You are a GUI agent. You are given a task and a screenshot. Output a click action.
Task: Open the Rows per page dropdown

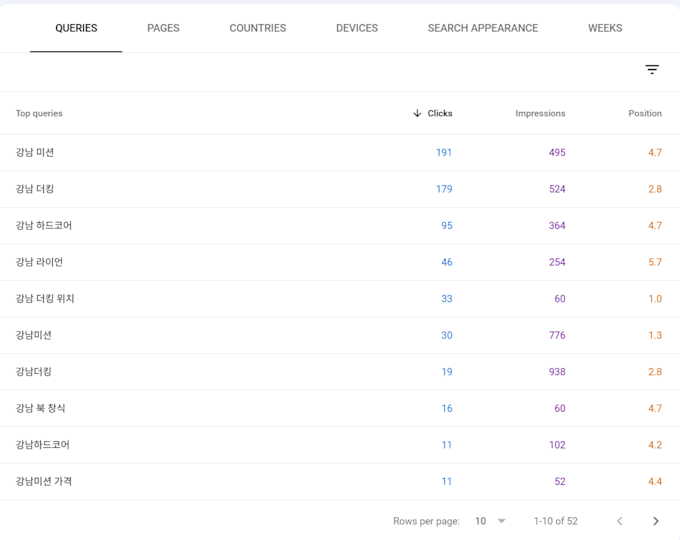pyautogui.click(x=490, y=521)
